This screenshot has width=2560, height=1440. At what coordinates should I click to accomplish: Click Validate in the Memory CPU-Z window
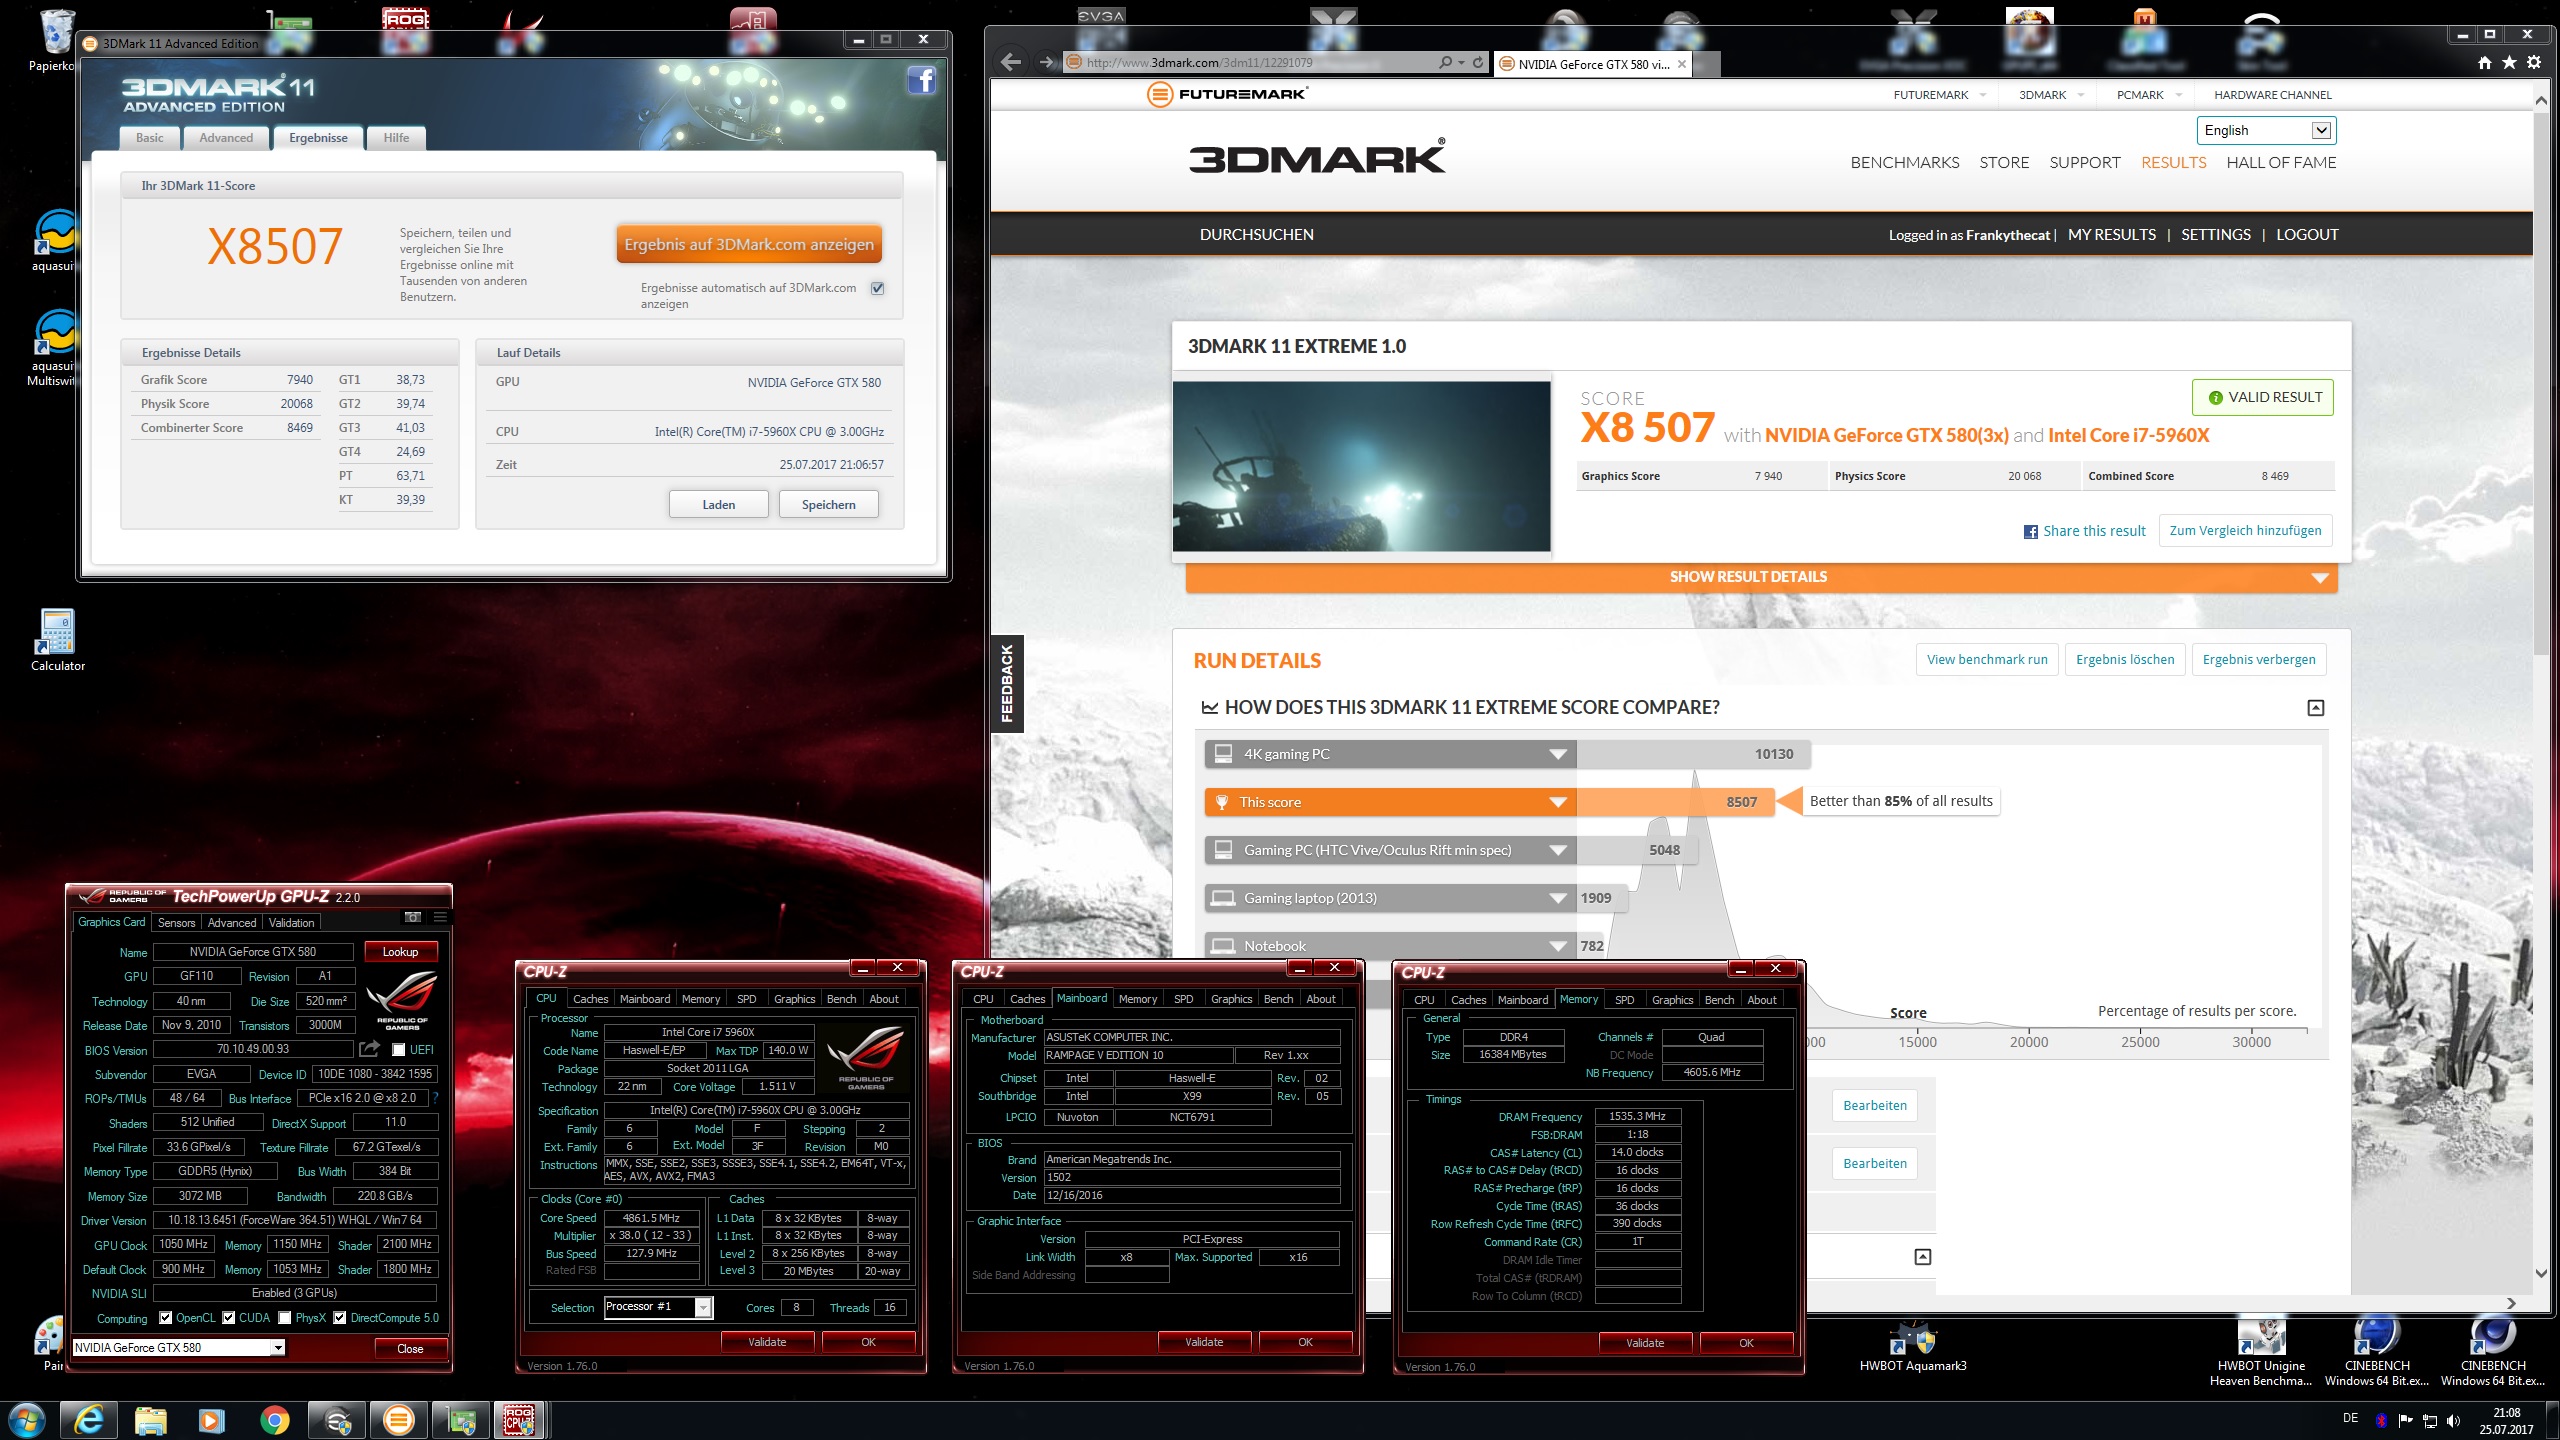(1645, 1343)
